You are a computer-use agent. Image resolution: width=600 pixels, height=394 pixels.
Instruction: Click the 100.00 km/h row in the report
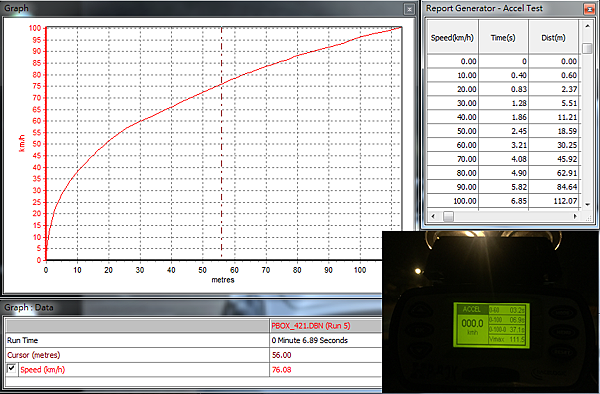pyautogui.click(x=503, y=201)
